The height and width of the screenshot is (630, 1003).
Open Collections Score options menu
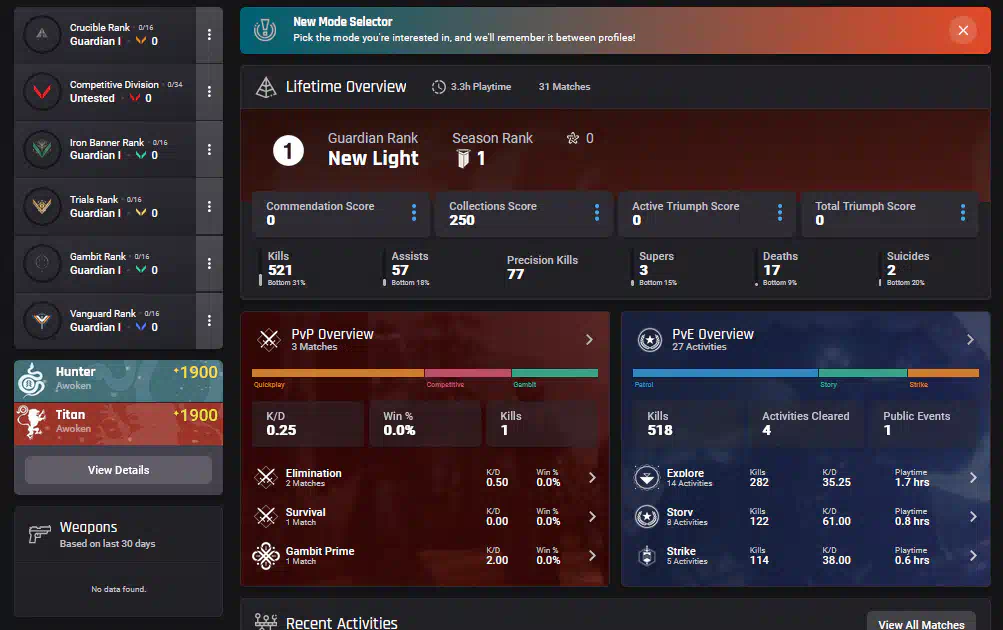tap(597, 212)
